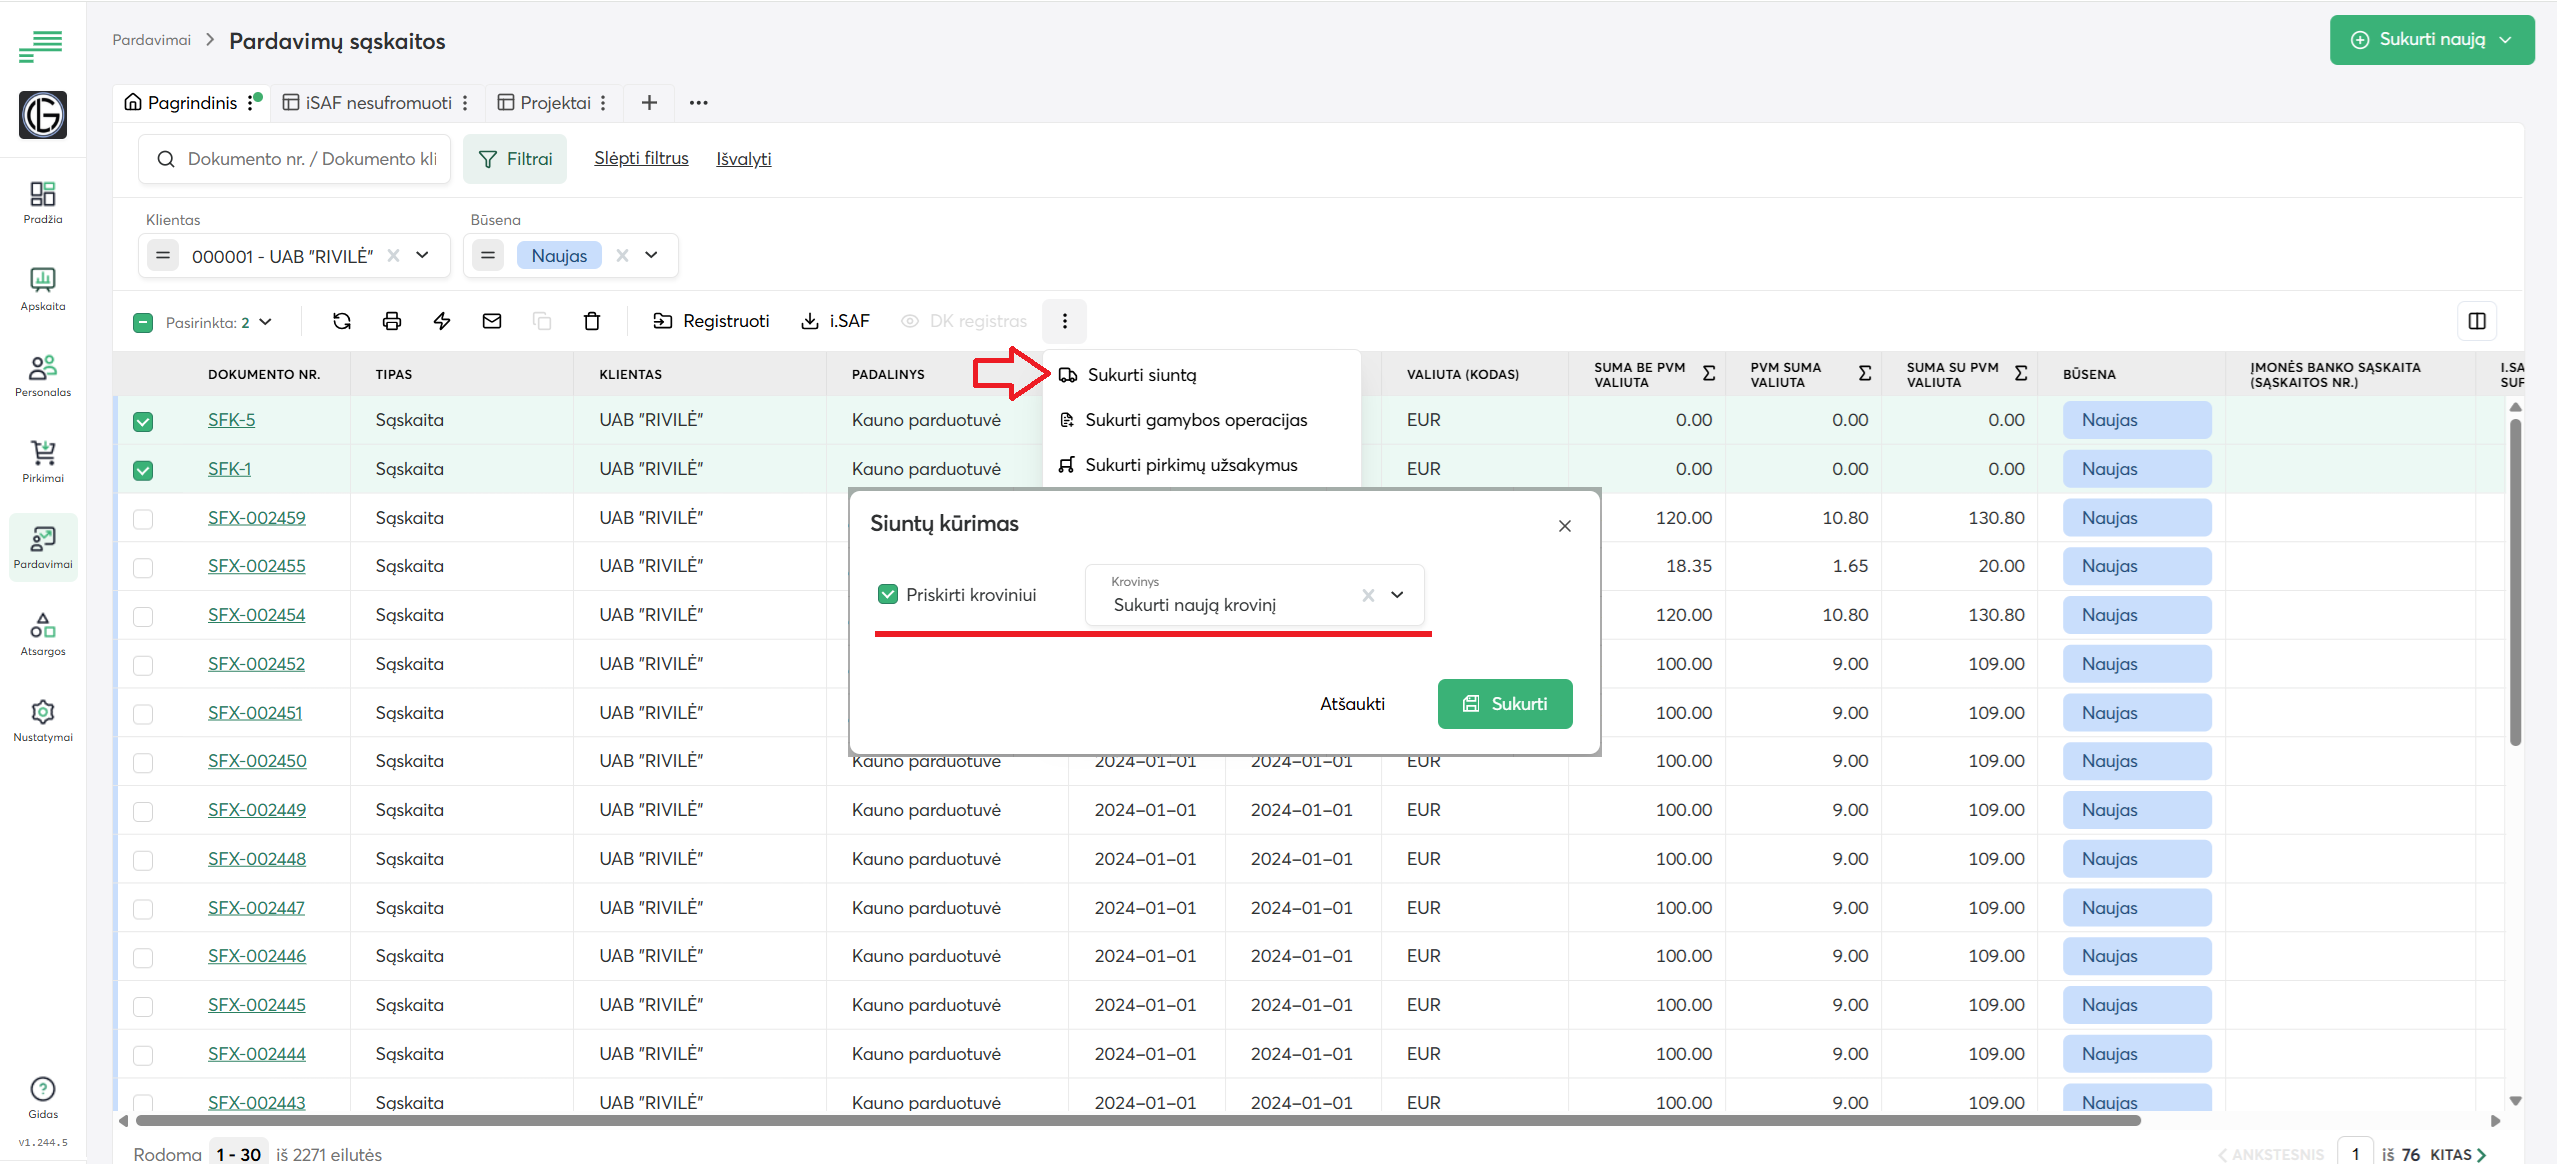The image size is (2557, 1164).
Task: Click the trash delete icon
Action: point(592,321)
